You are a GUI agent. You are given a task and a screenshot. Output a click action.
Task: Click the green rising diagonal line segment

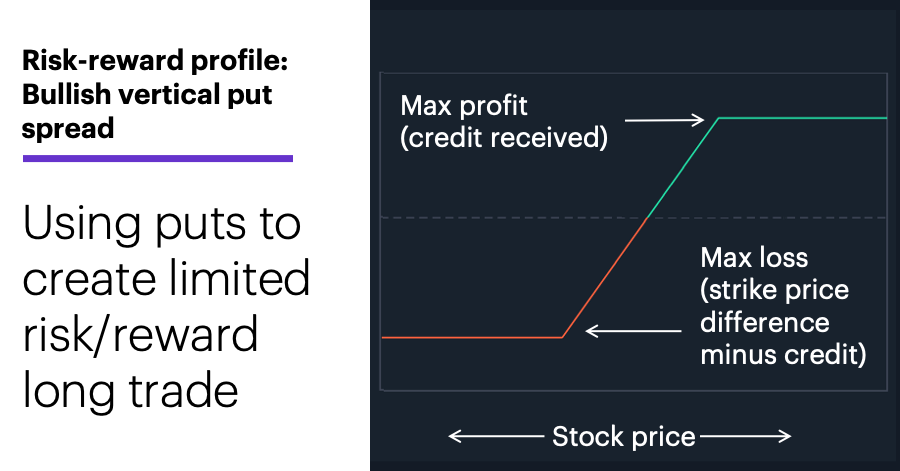[x=683, y=168]
